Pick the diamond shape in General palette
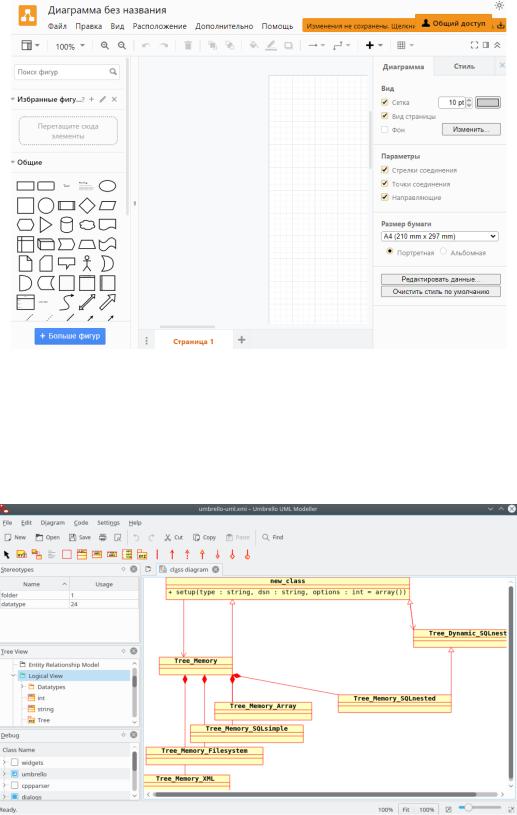 coord(87,205)
